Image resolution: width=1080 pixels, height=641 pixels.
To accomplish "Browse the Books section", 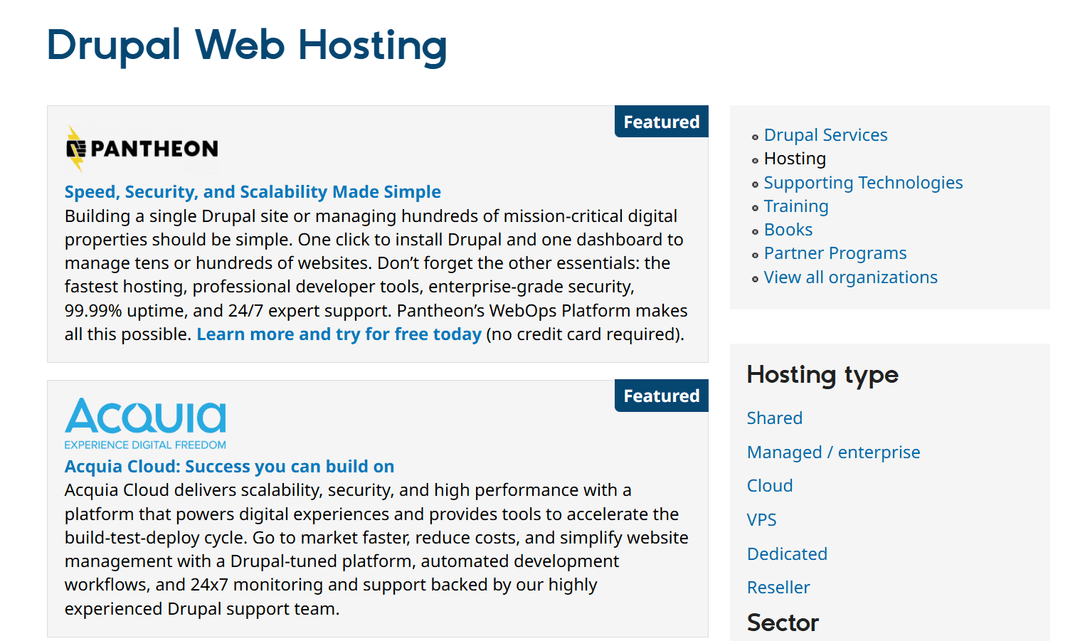I will tap(788, 229).
